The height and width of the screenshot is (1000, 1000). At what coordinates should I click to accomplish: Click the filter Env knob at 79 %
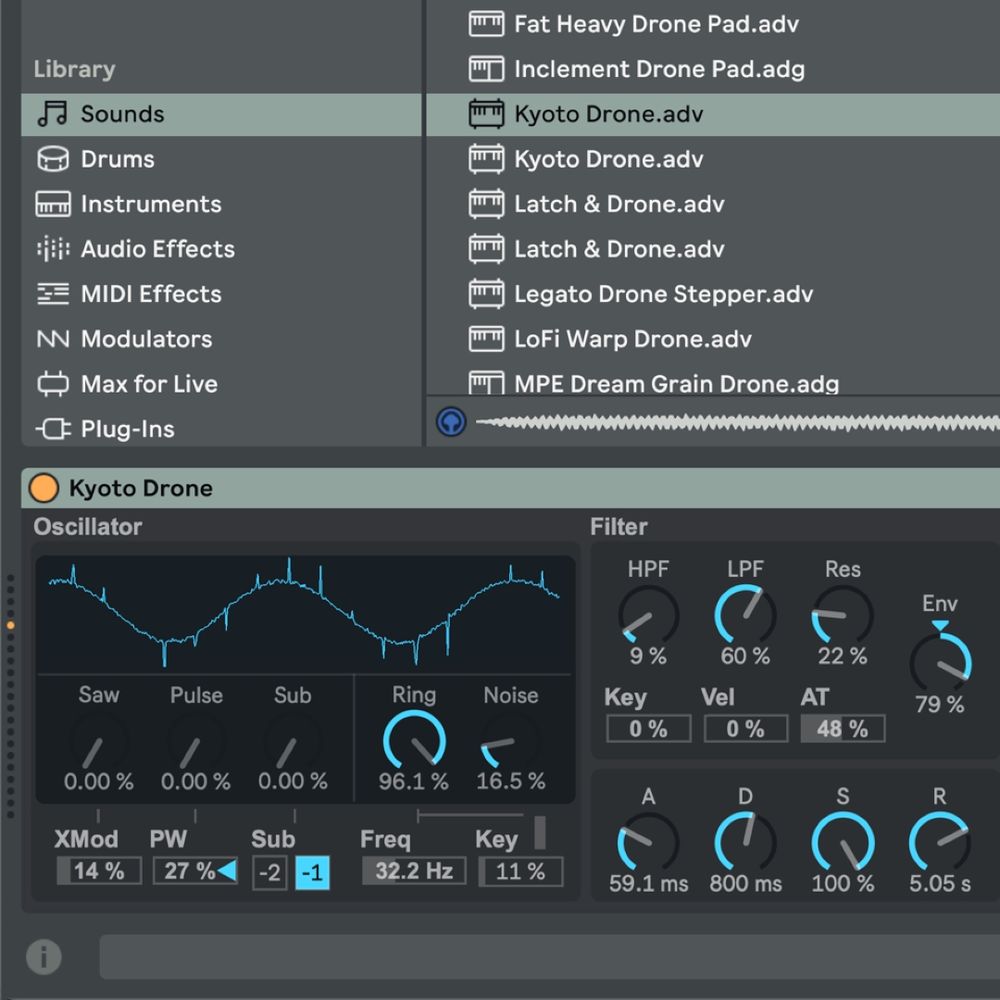[940, 663]
